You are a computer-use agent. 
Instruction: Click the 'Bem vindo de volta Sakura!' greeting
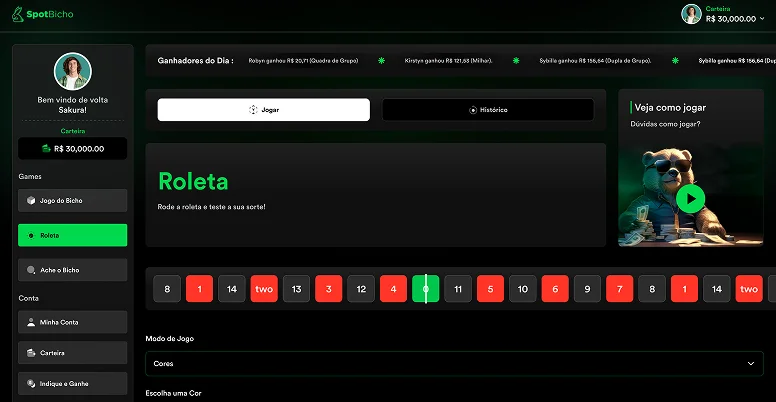73,105
